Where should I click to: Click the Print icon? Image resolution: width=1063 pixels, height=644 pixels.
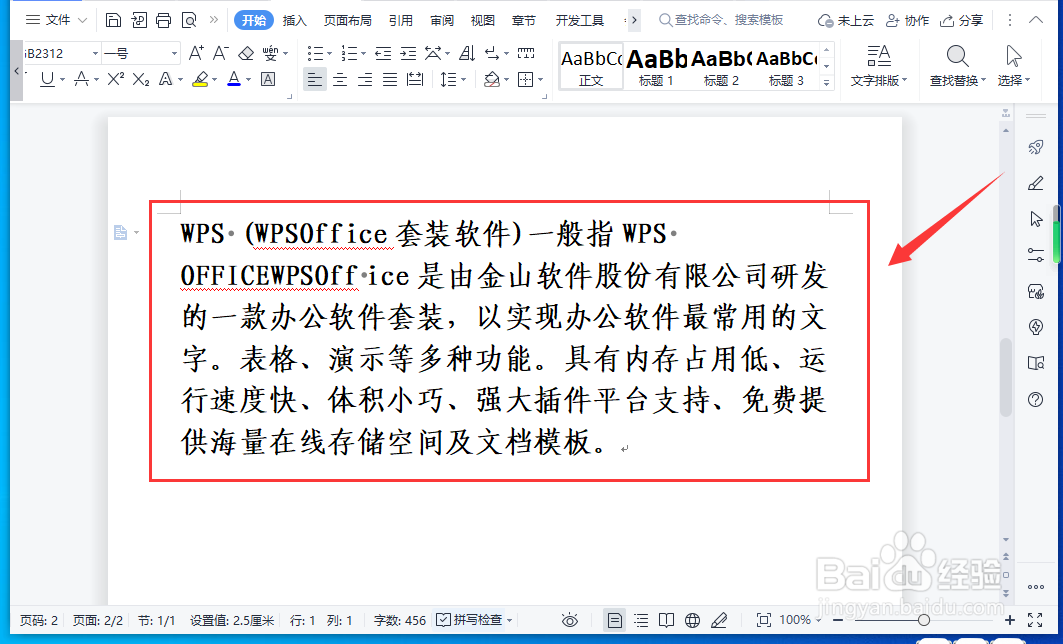pos(163,20)
